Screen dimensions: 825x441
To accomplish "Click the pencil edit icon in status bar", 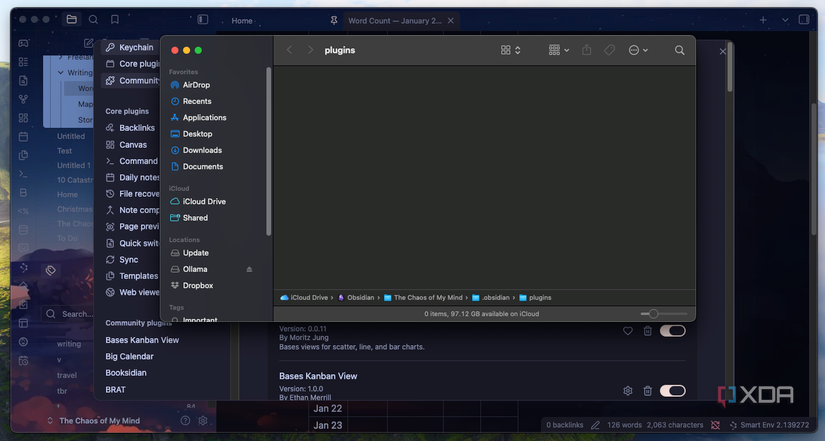I will click(x=595, y=425).
